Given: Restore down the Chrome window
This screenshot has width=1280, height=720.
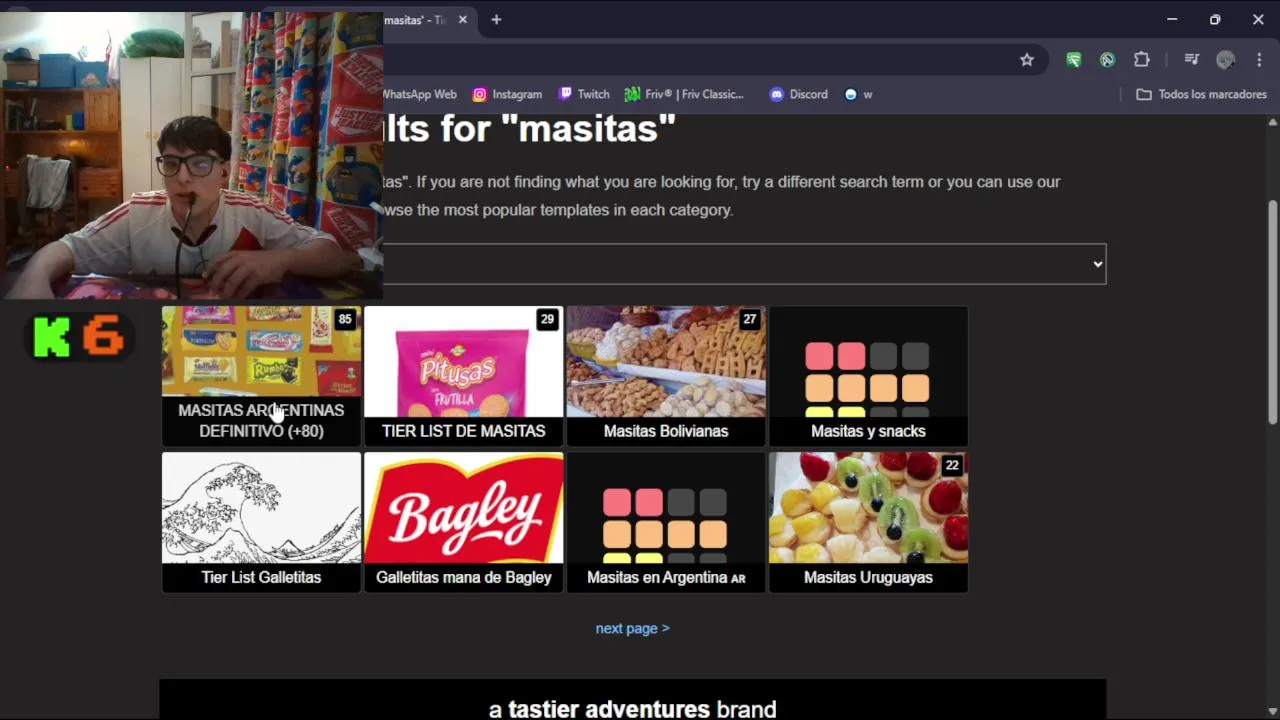Looking at the screenshot, I should point(1215,19).
